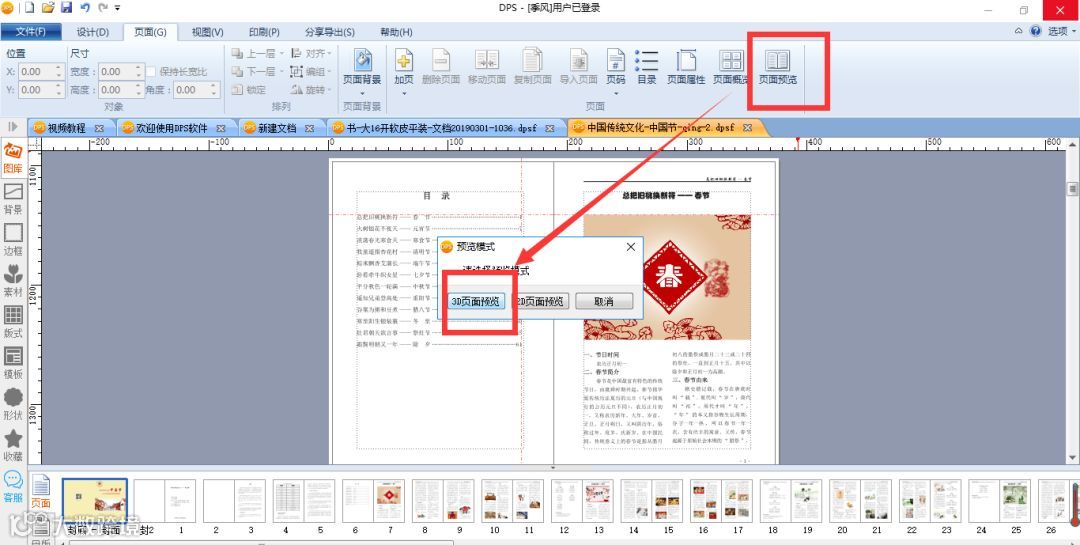1080x545 pixels.
Task: Create a new document from quick toolbar
Action: coord(31,8)
